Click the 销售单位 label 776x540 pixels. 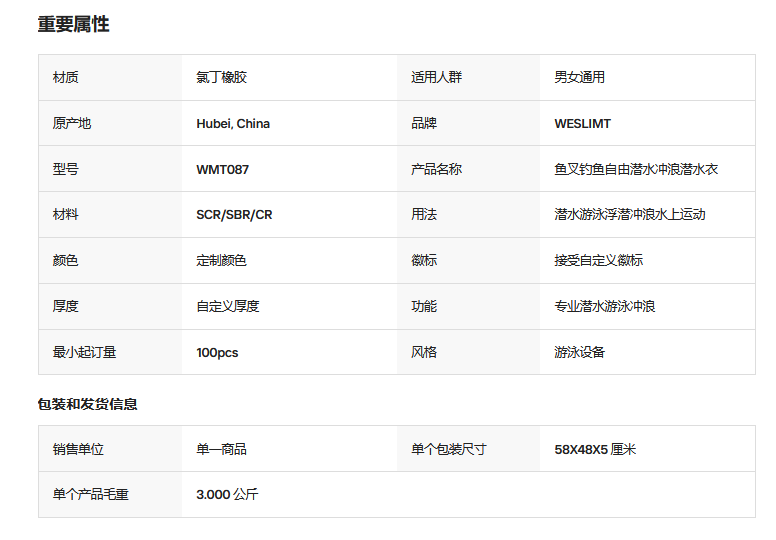tap(78, 449)
